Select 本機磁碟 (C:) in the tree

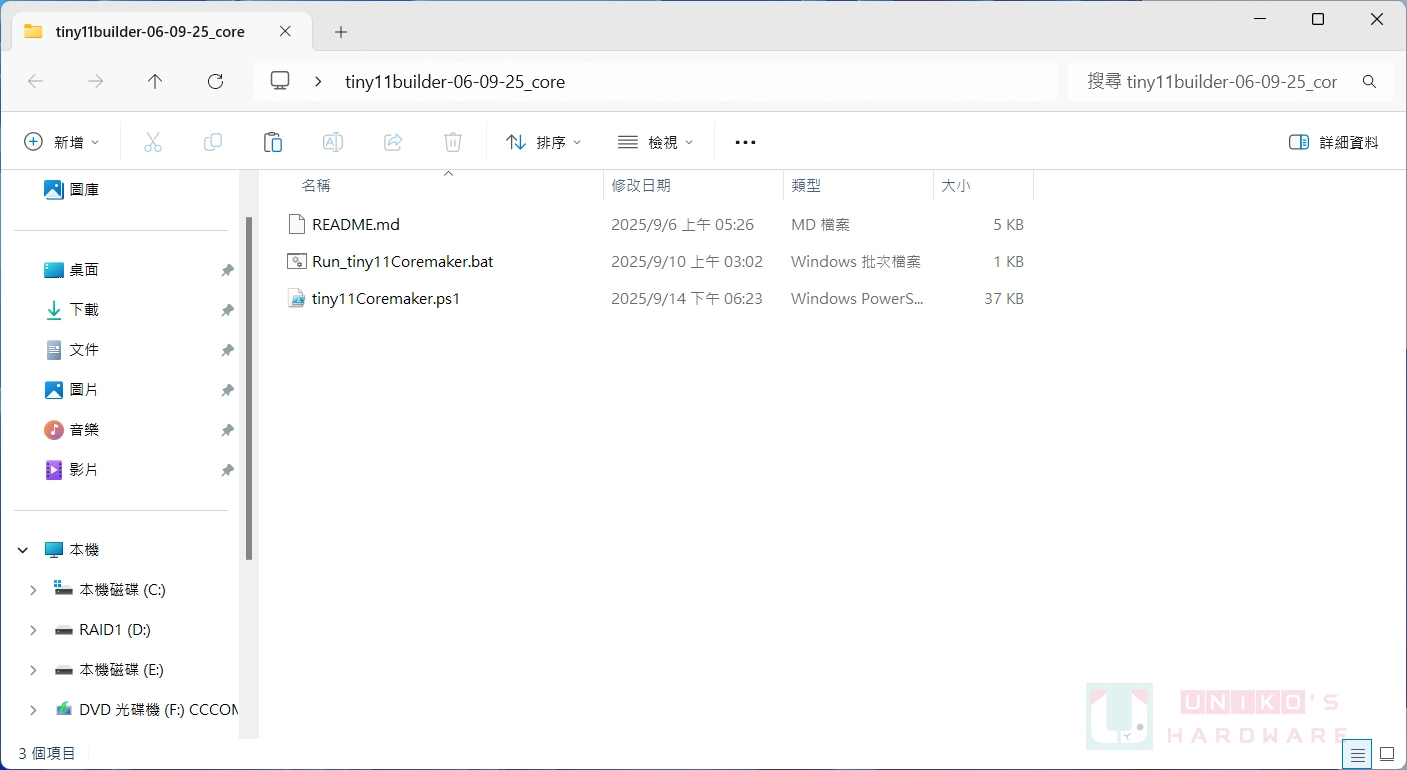[122, 590]
